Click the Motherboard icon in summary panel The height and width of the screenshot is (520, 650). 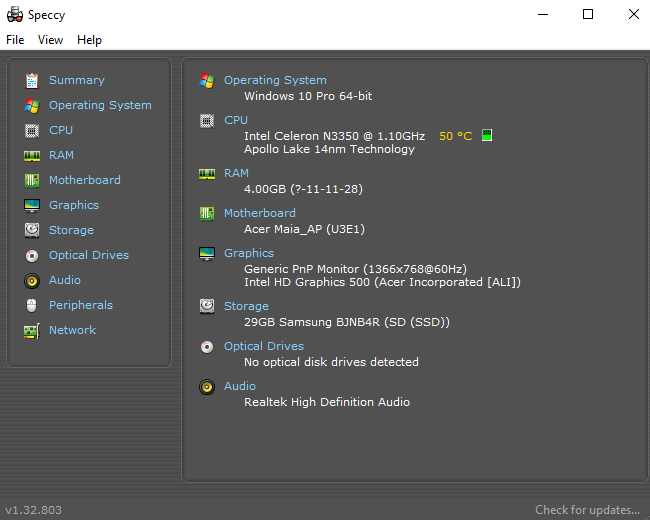tap(207, 214)
